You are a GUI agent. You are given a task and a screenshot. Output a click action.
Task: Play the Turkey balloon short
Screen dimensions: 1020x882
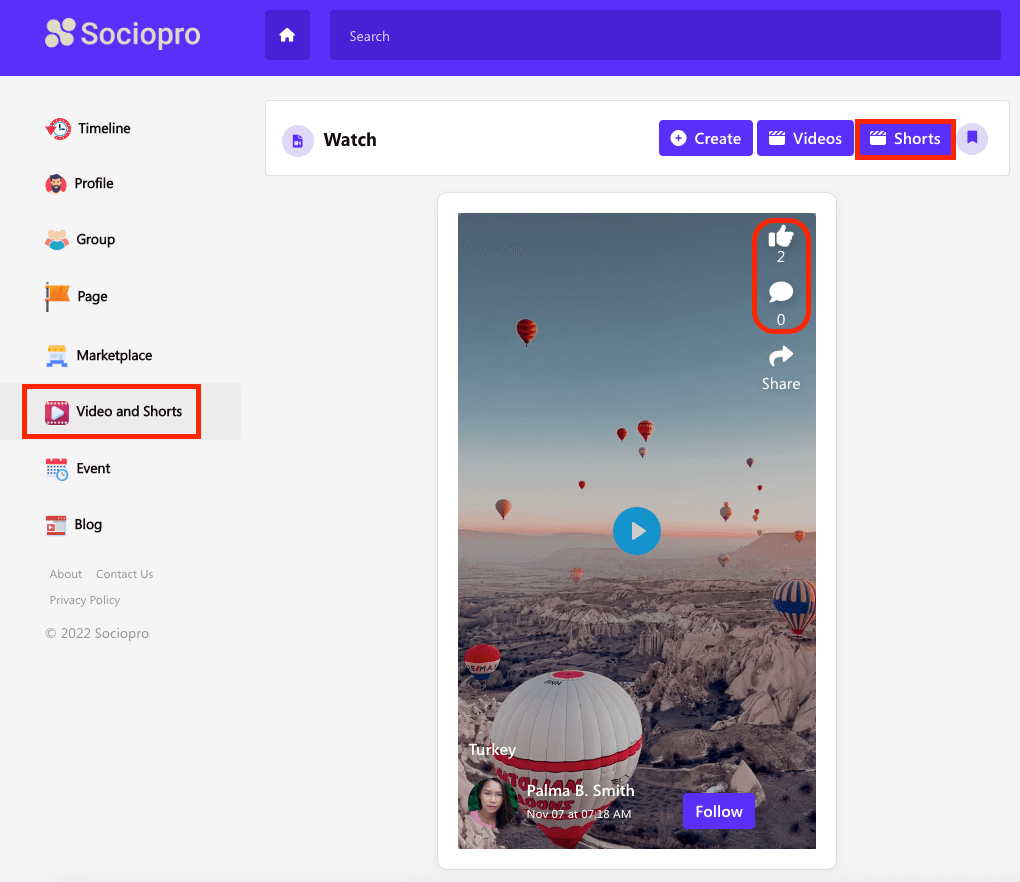pyautogui.click(x=637, y=531)
